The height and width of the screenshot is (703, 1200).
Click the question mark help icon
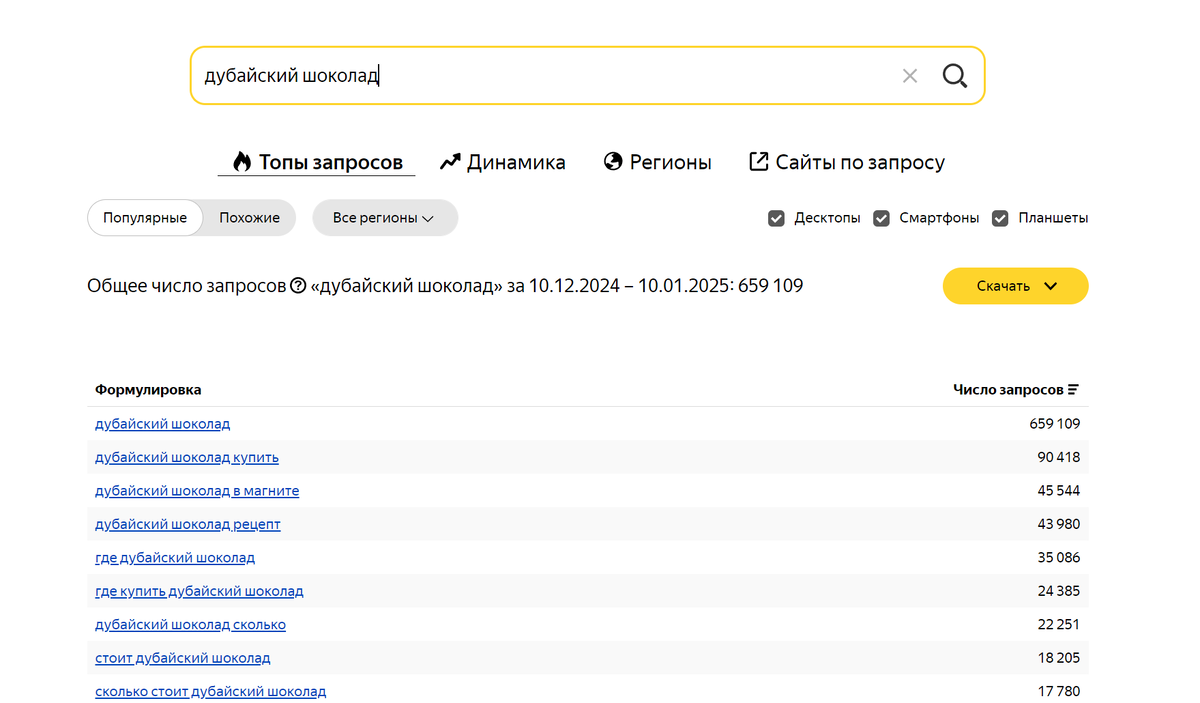297,287
